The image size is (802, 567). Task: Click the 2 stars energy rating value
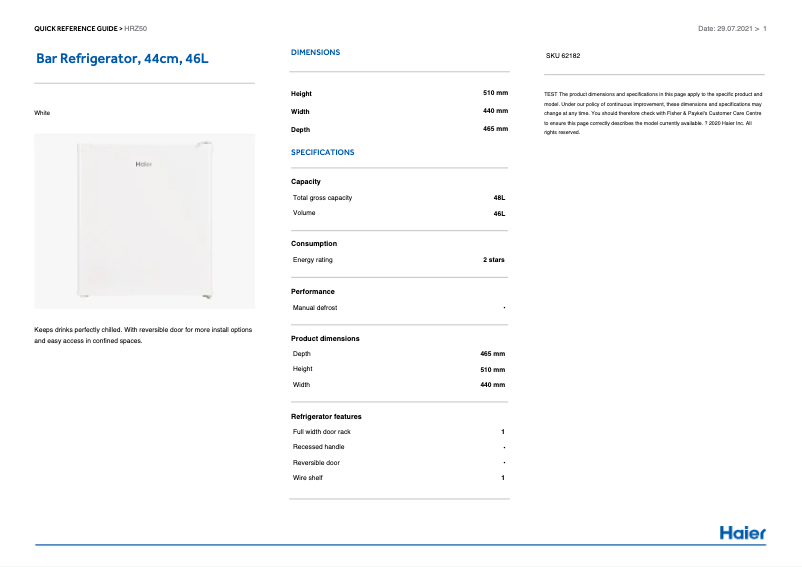494,260
